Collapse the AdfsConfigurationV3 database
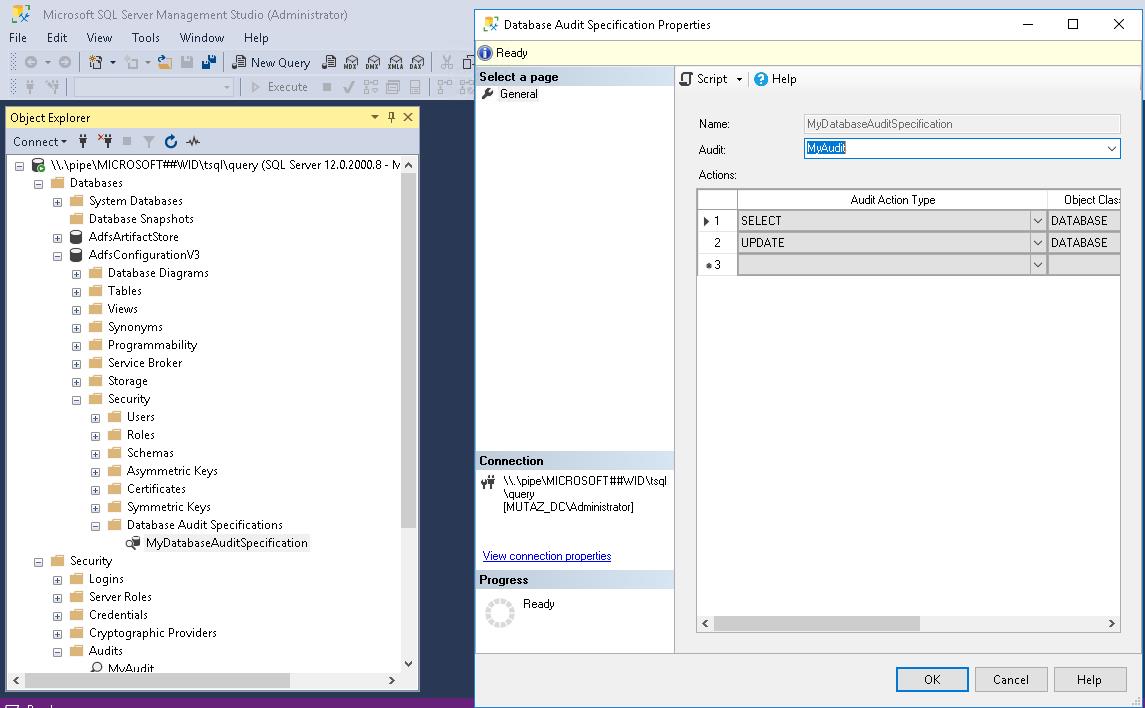 [58, 255]
